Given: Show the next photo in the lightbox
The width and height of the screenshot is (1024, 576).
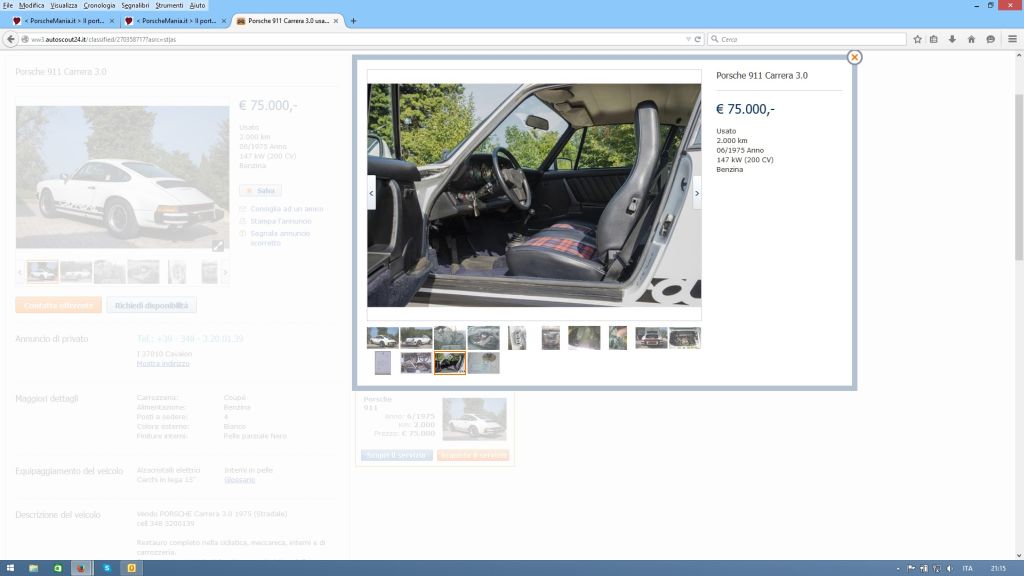Looking at the screenshot, I should click(697, 193).
